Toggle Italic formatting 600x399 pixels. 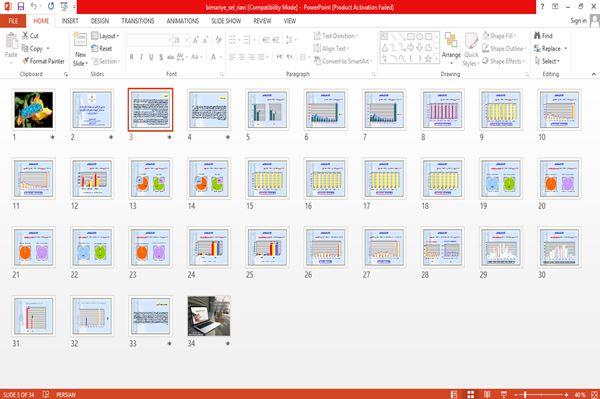(x=141, y=57)
